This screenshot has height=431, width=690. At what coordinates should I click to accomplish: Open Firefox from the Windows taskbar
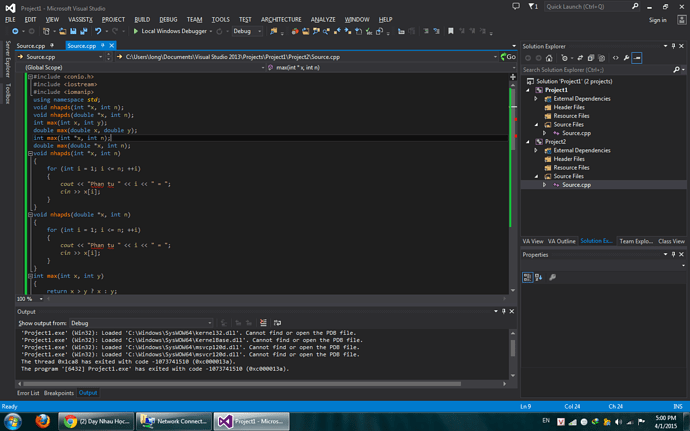pyautogui.click(x=42, y=421)
